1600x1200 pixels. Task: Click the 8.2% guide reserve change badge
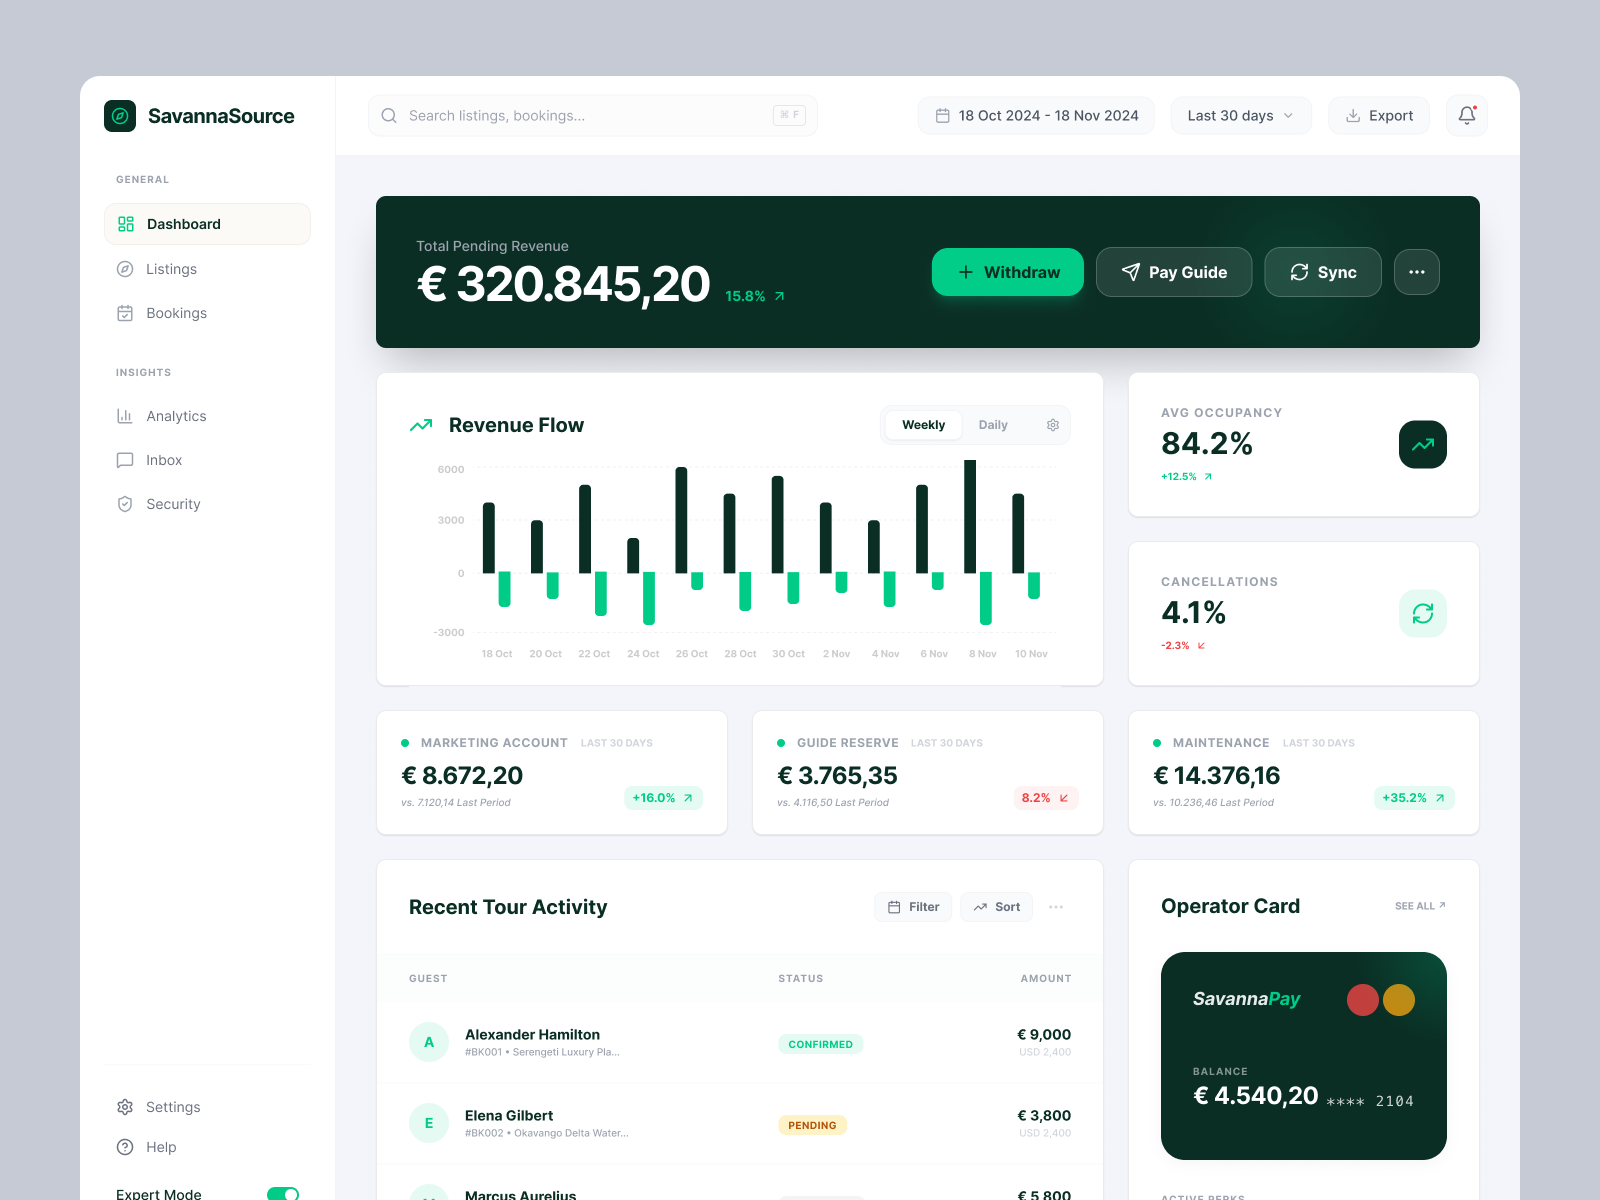pos(1045,798)
